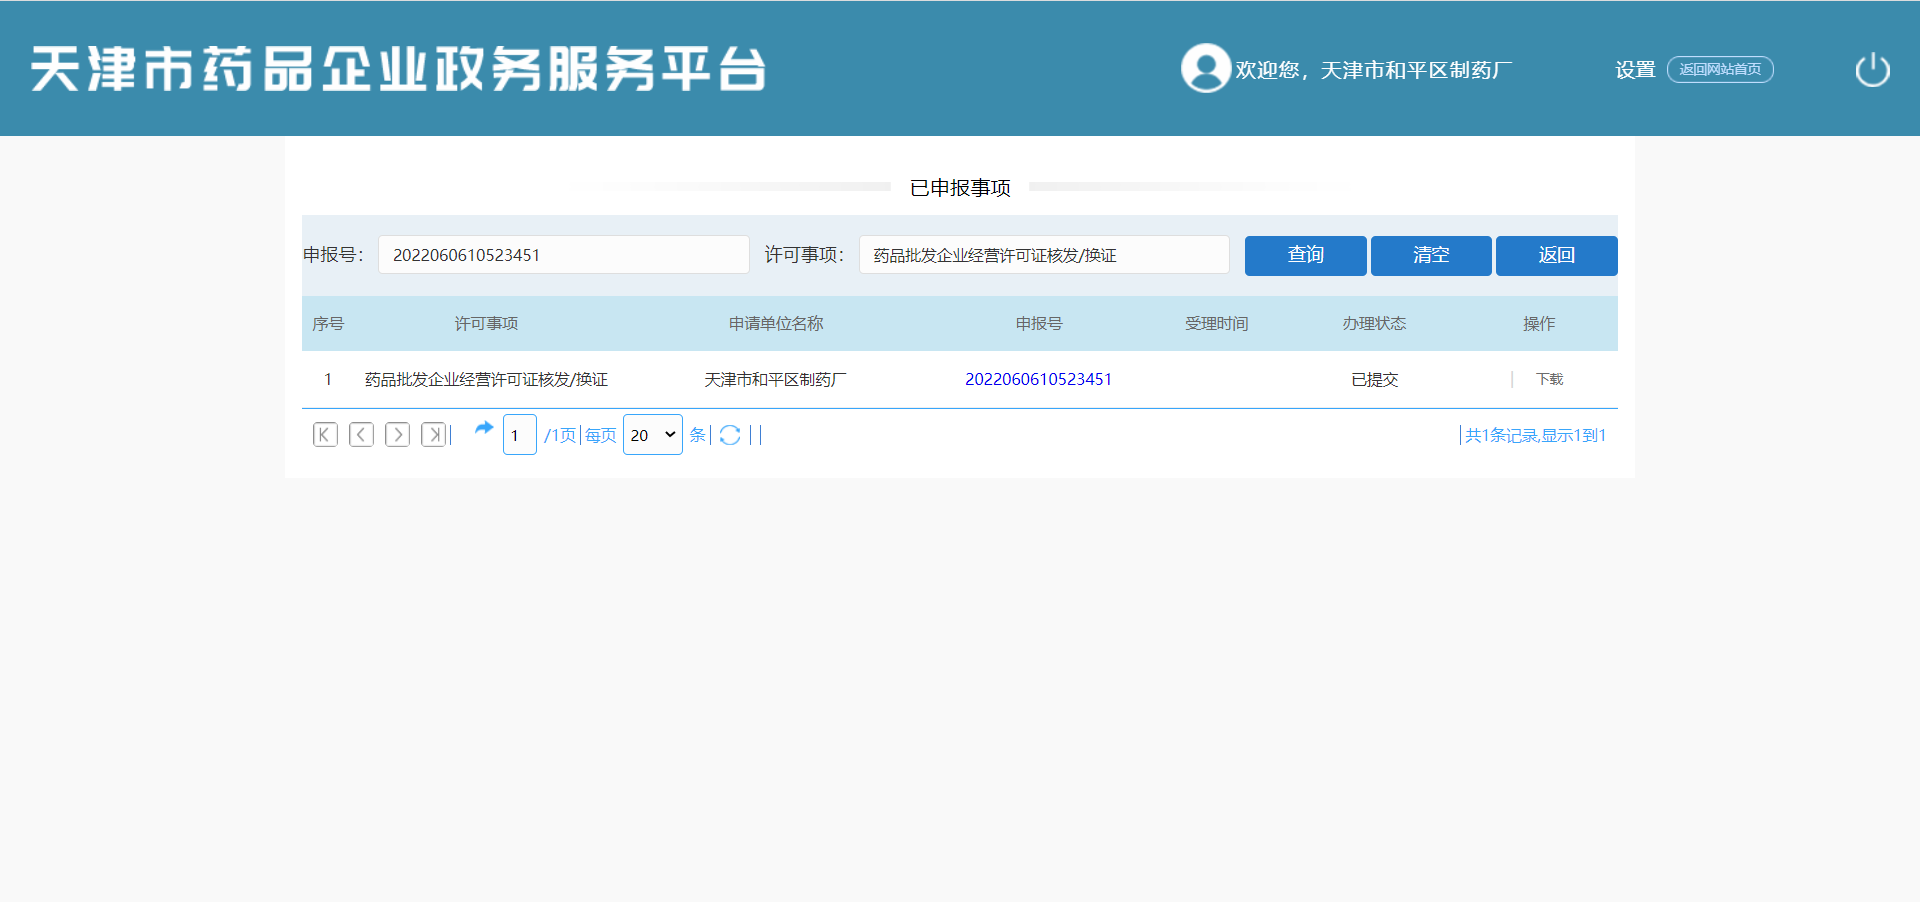Click the 返回 back button

(1556, 255)
